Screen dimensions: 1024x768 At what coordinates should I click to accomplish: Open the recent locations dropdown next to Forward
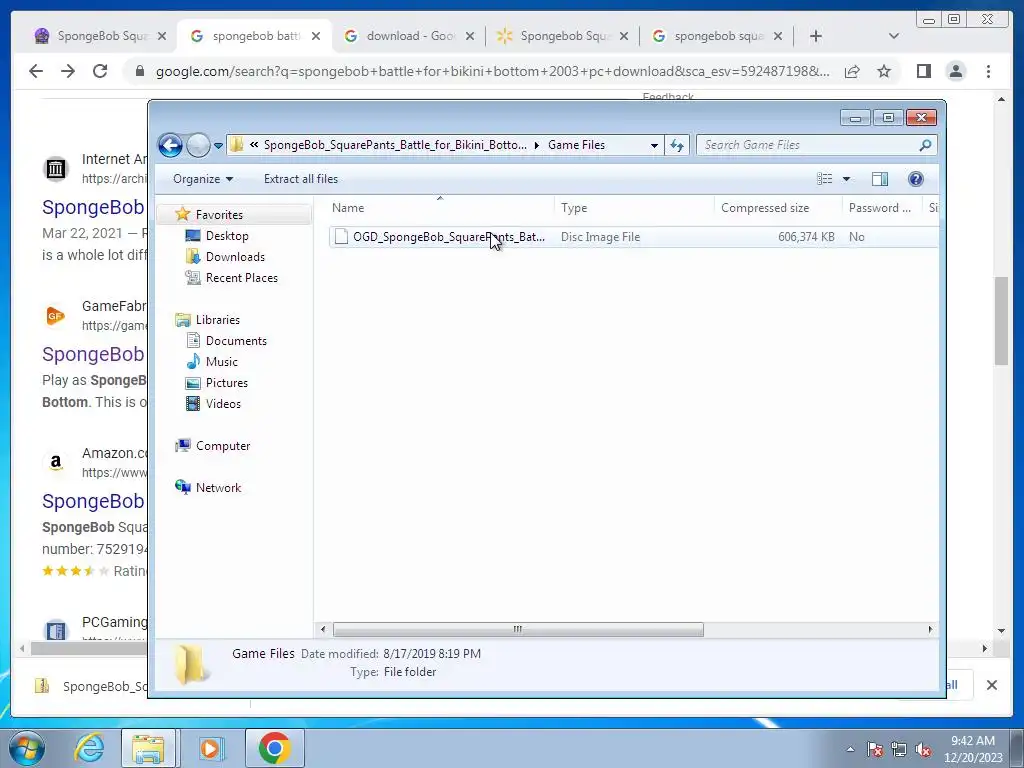[218, 146]
